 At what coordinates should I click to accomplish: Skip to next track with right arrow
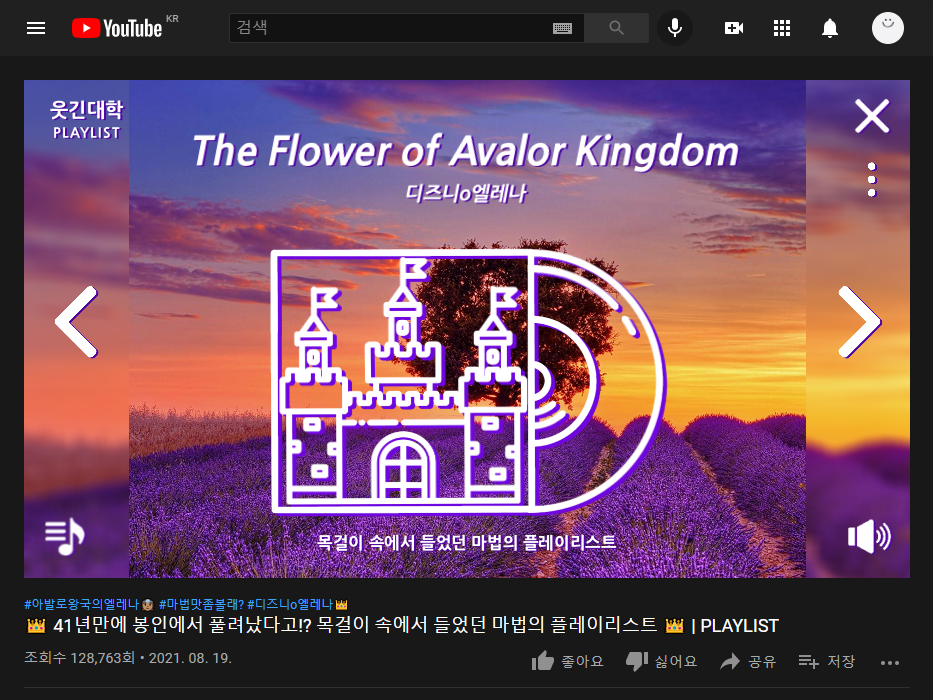click(859, 321)
